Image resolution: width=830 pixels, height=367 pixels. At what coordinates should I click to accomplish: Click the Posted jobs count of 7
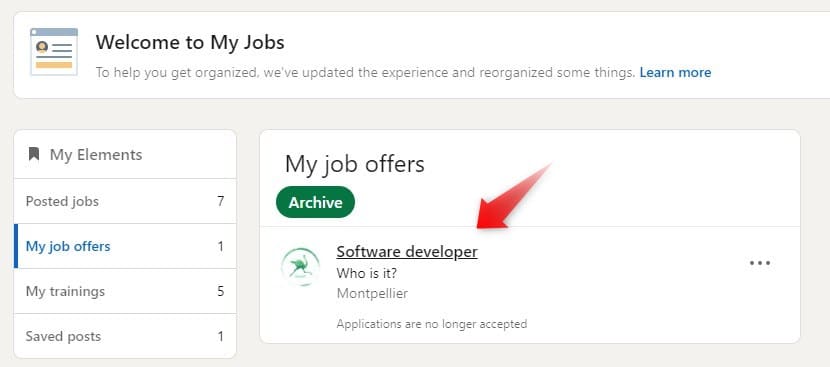[x=220, y=201]
